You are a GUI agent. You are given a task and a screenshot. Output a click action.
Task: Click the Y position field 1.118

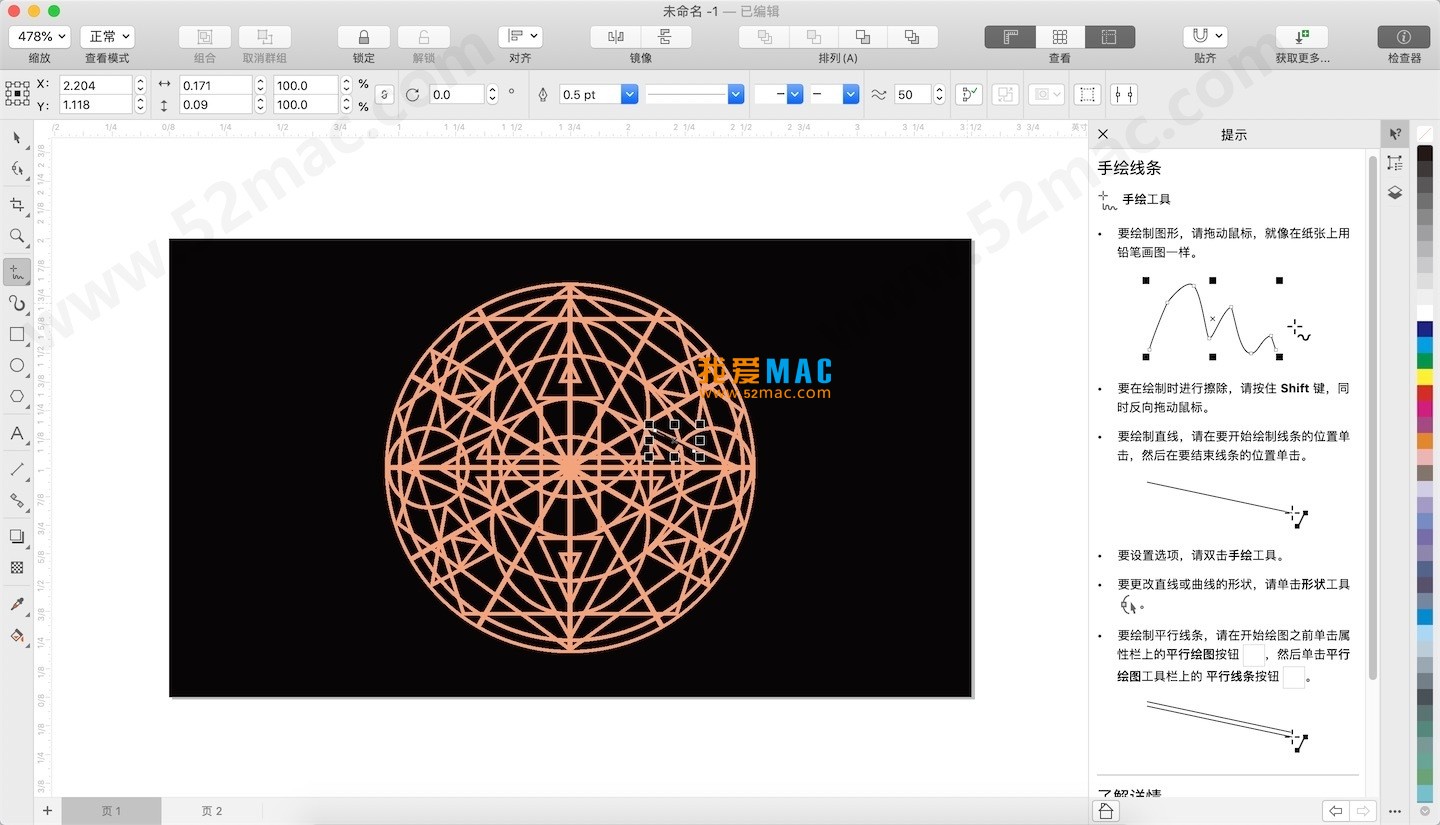coord(95,104)
